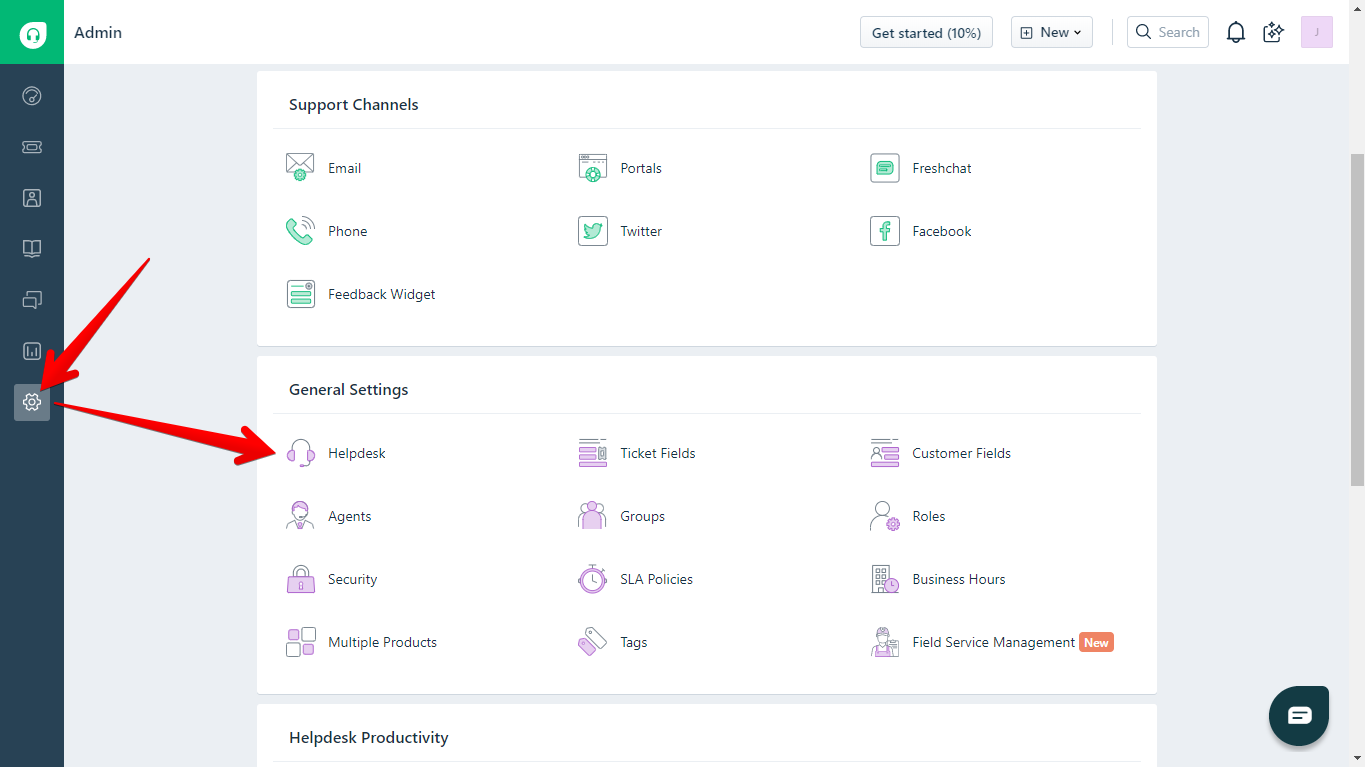The height and width of the screenshot is (767, 1365).
Task: Open the Roles link
Action: 929,516
